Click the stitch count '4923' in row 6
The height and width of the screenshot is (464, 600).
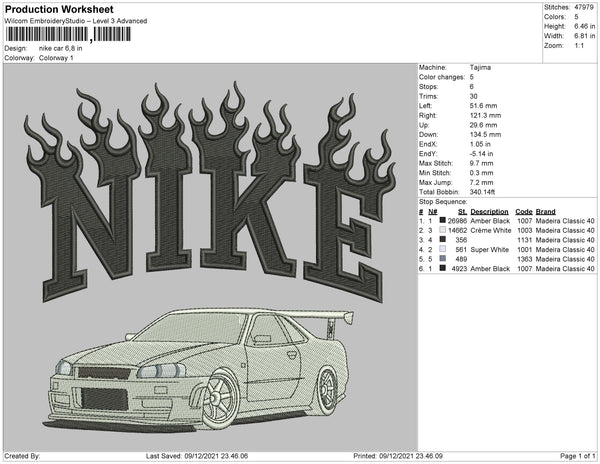coord(459,269)
